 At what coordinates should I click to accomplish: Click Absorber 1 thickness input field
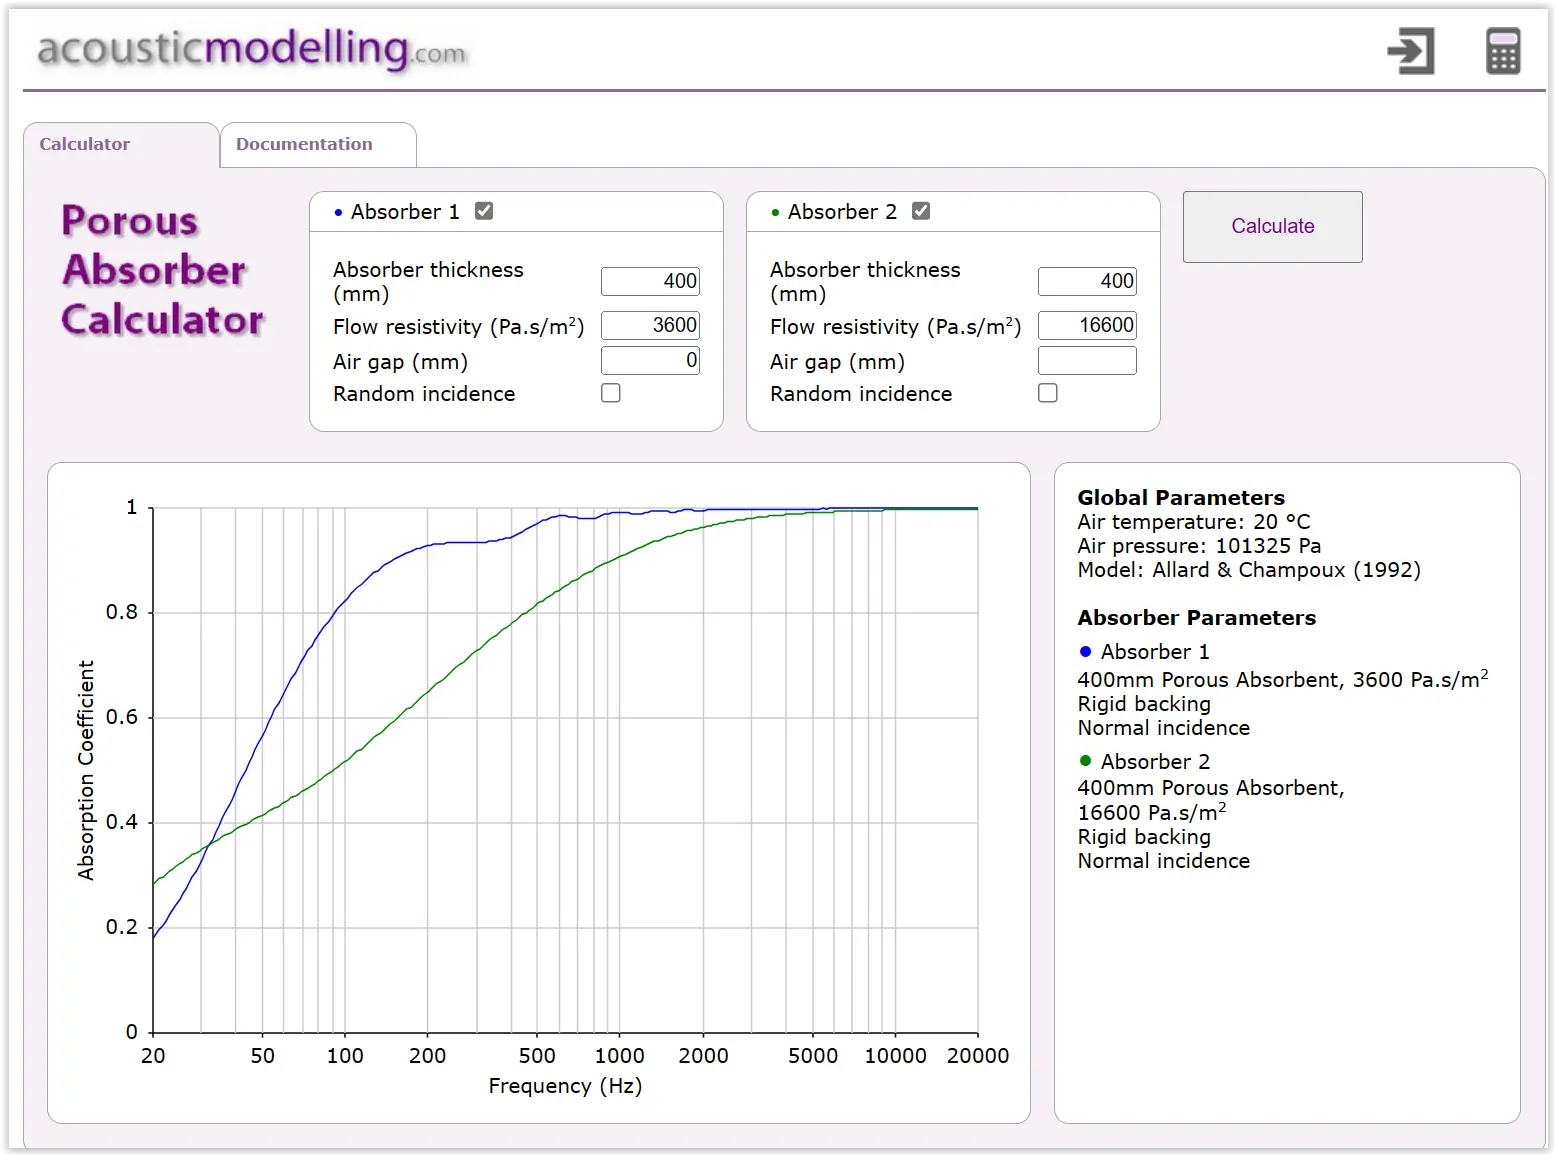click(x=650, y=282)
